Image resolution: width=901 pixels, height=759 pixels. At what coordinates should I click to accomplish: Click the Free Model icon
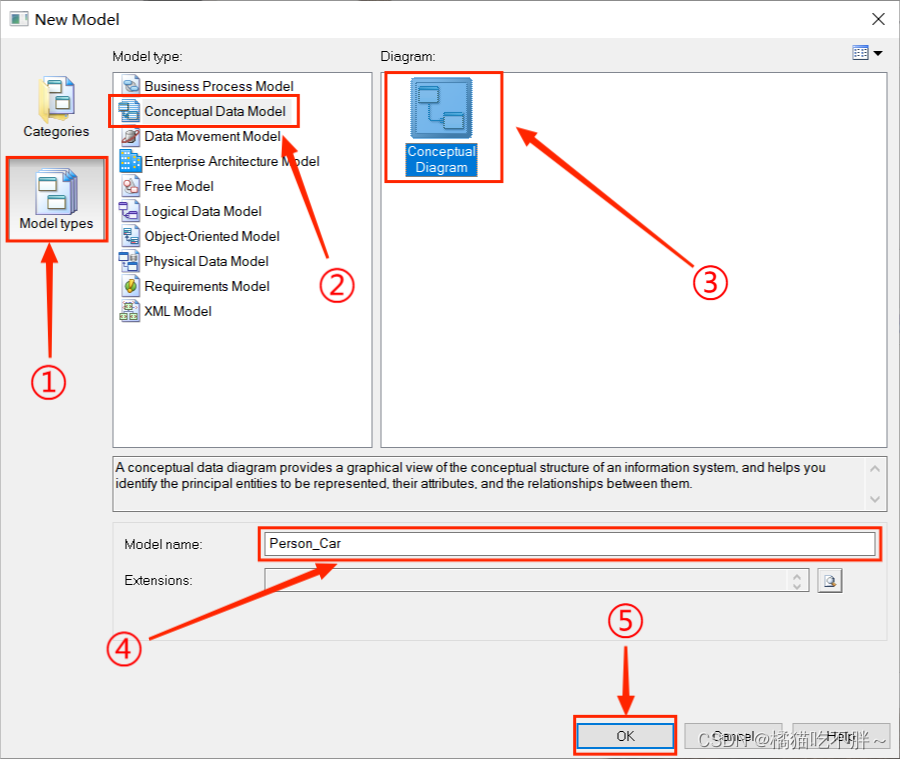coord(130,186)
